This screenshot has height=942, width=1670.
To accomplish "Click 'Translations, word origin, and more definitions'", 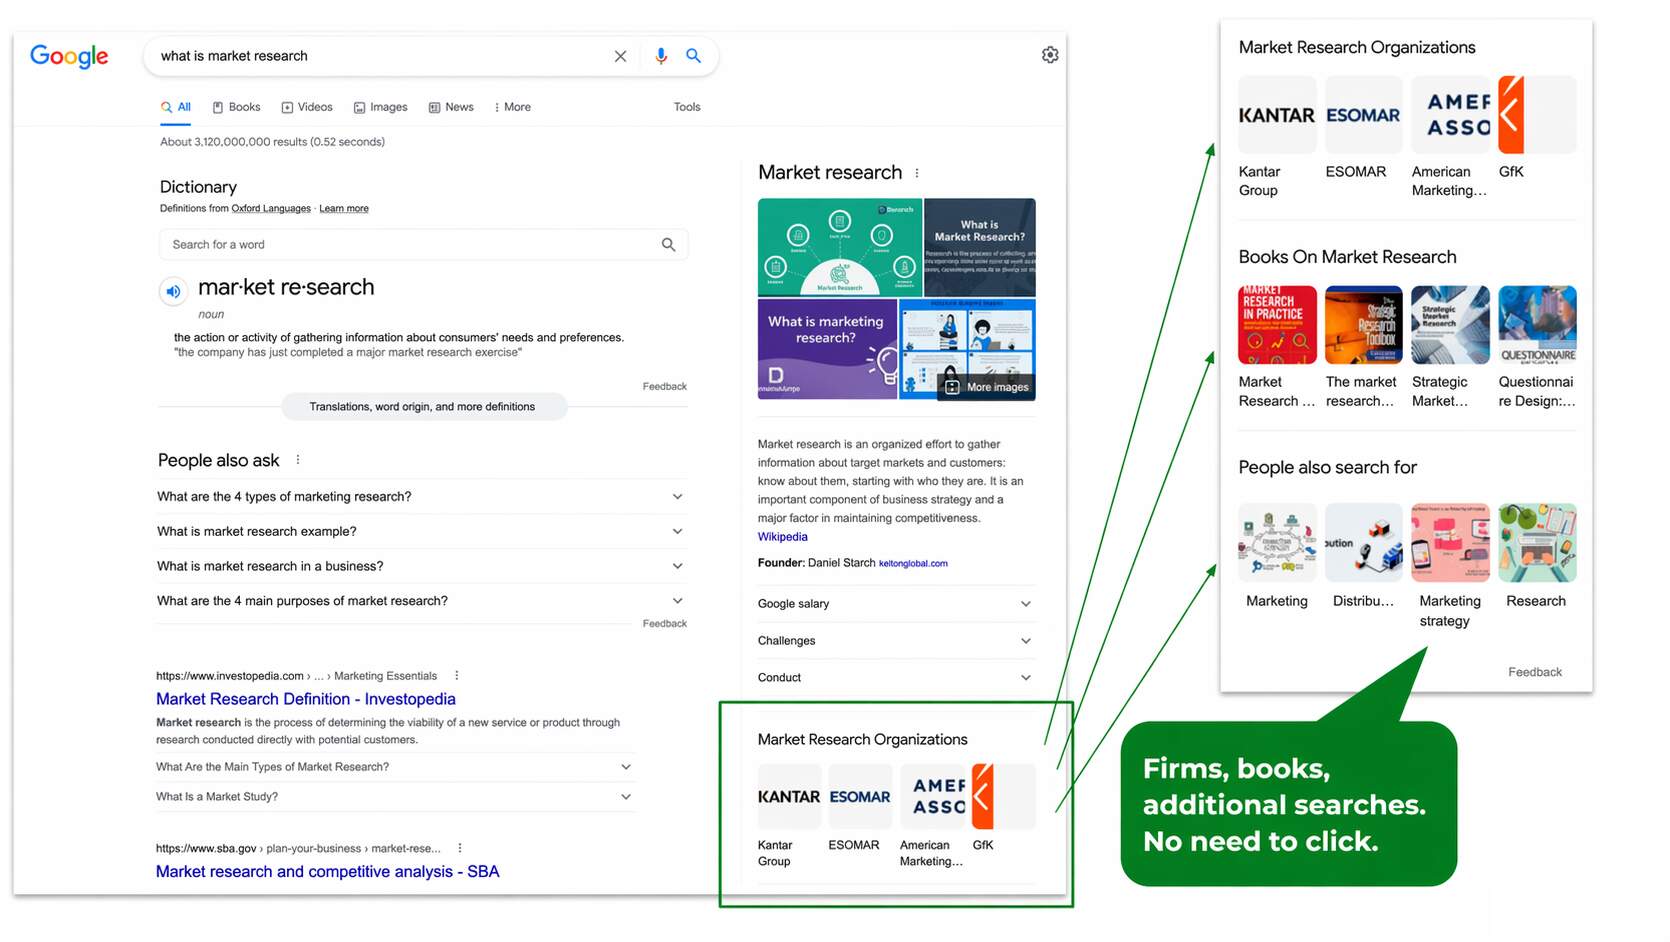I will click(x=423, y=407).
